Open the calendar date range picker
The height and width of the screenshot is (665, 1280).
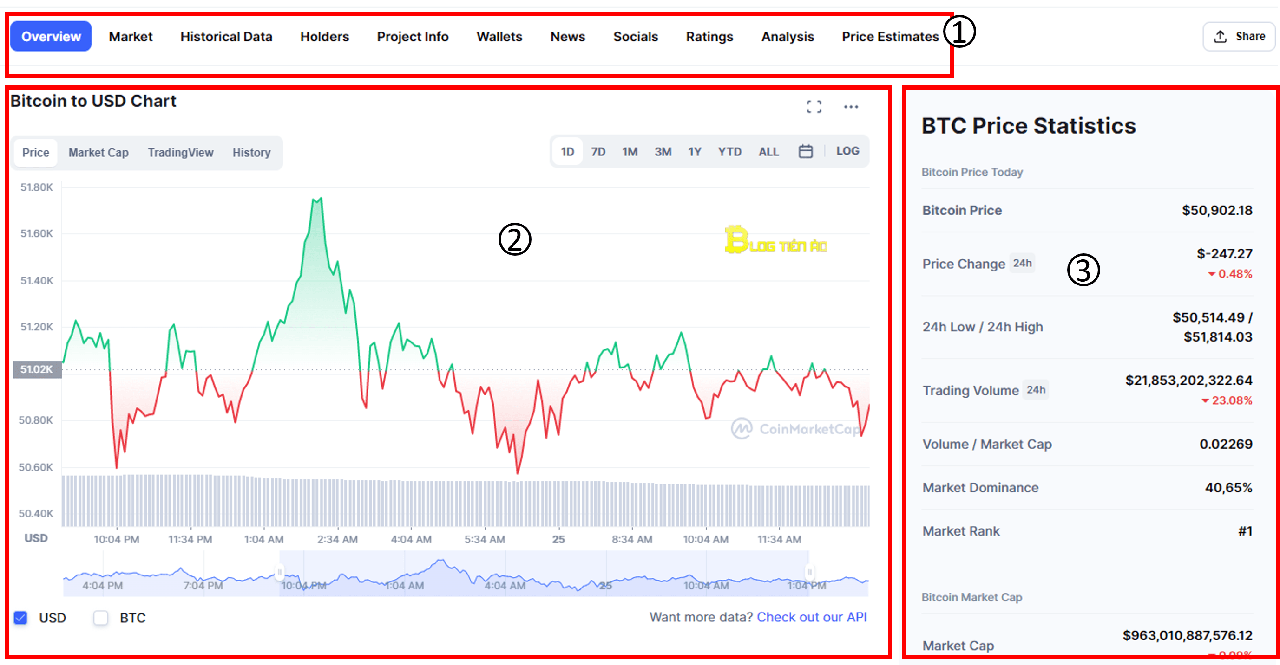coord(806,151)
